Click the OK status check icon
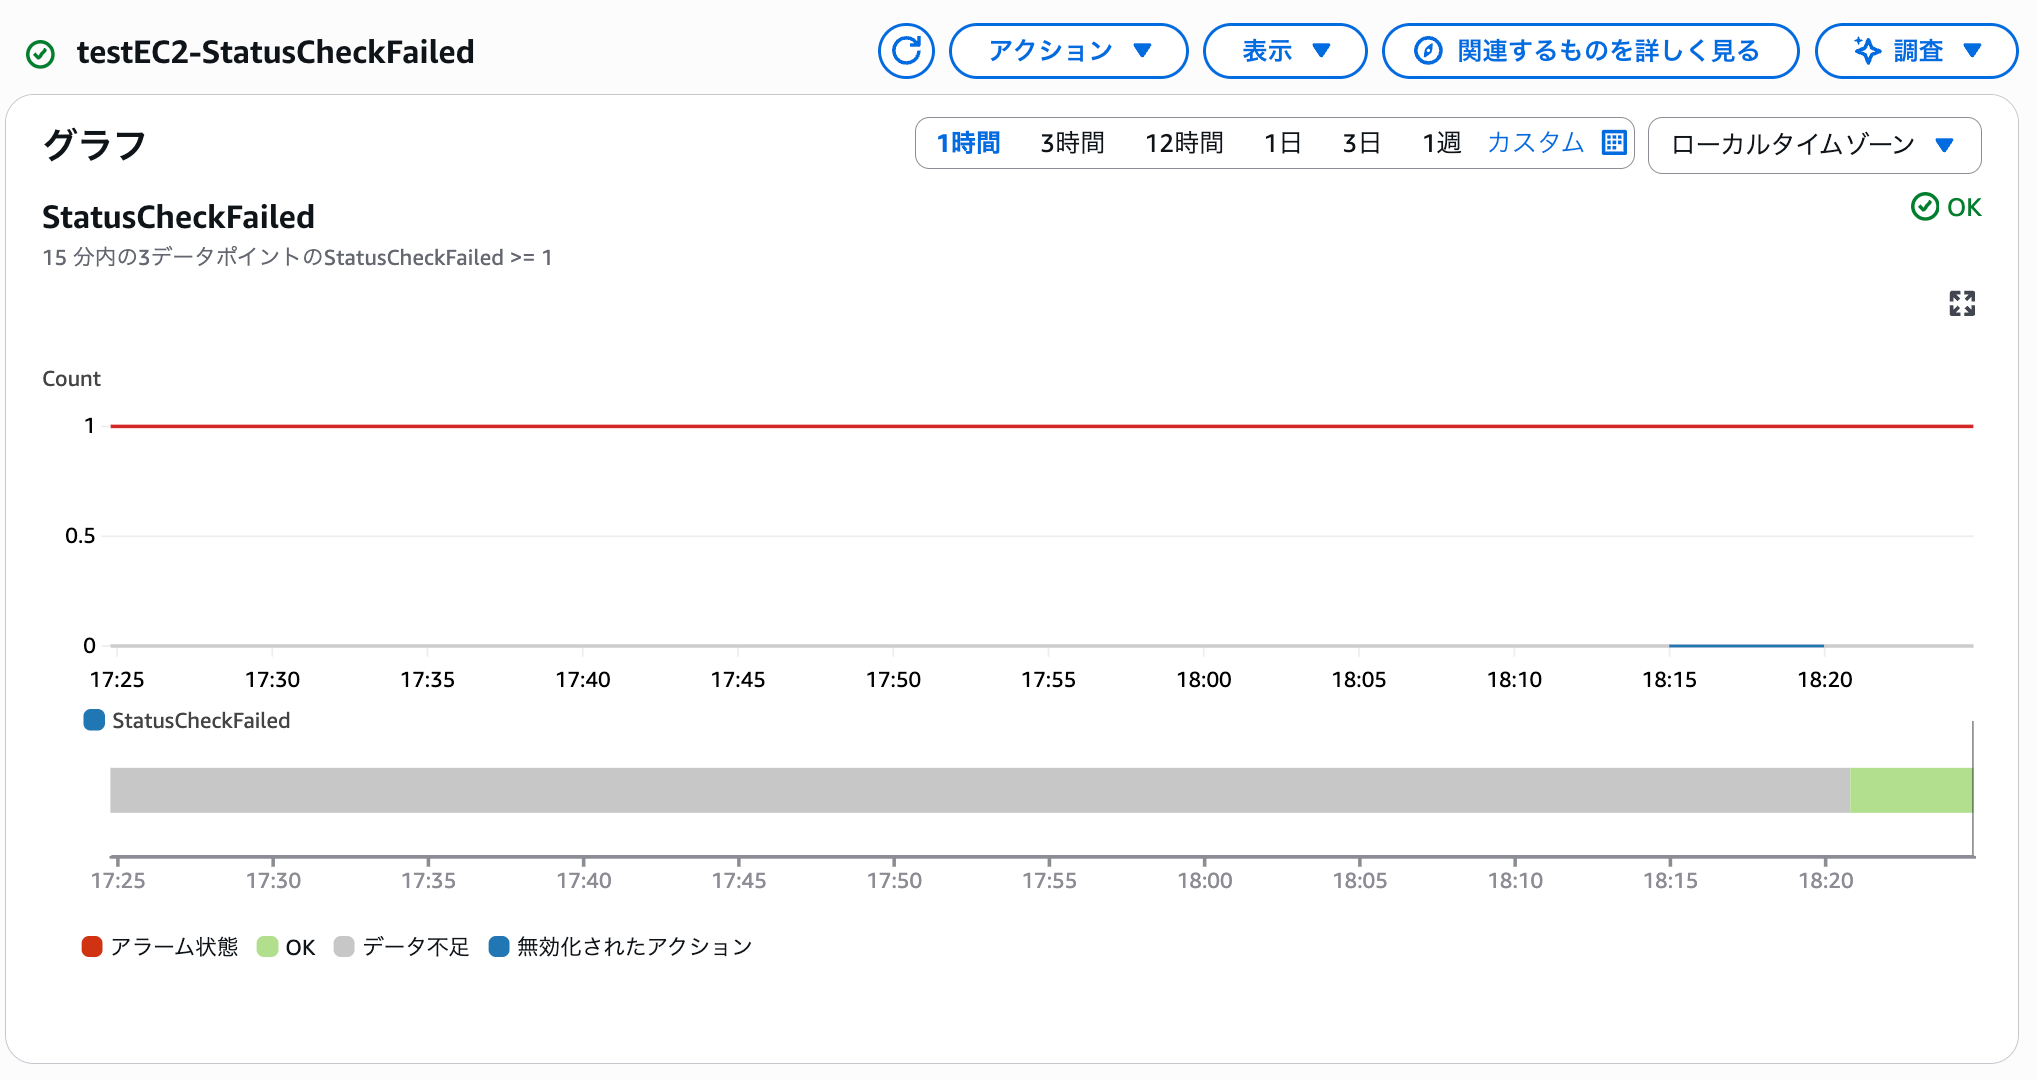 point(1924,207)
